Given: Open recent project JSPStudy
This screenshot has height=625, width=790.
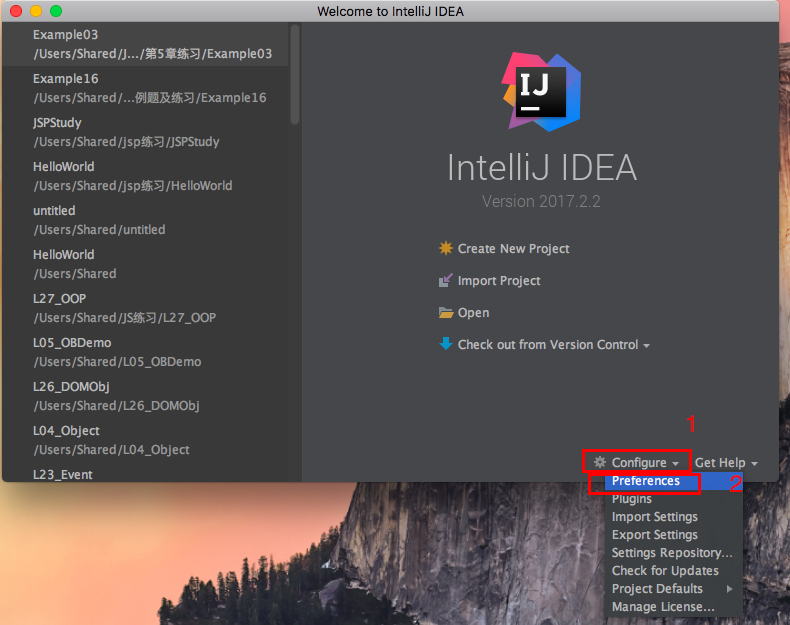Looking at the screenshot, I should [x=145, y=132].
